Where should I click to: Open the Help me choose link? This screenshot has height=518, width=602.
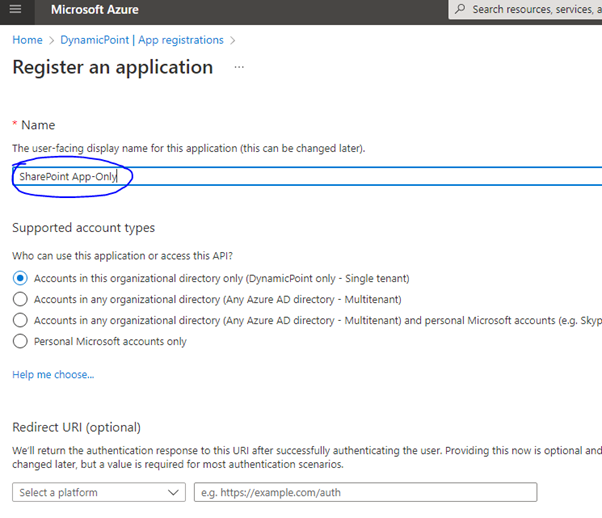click(53, 375)
